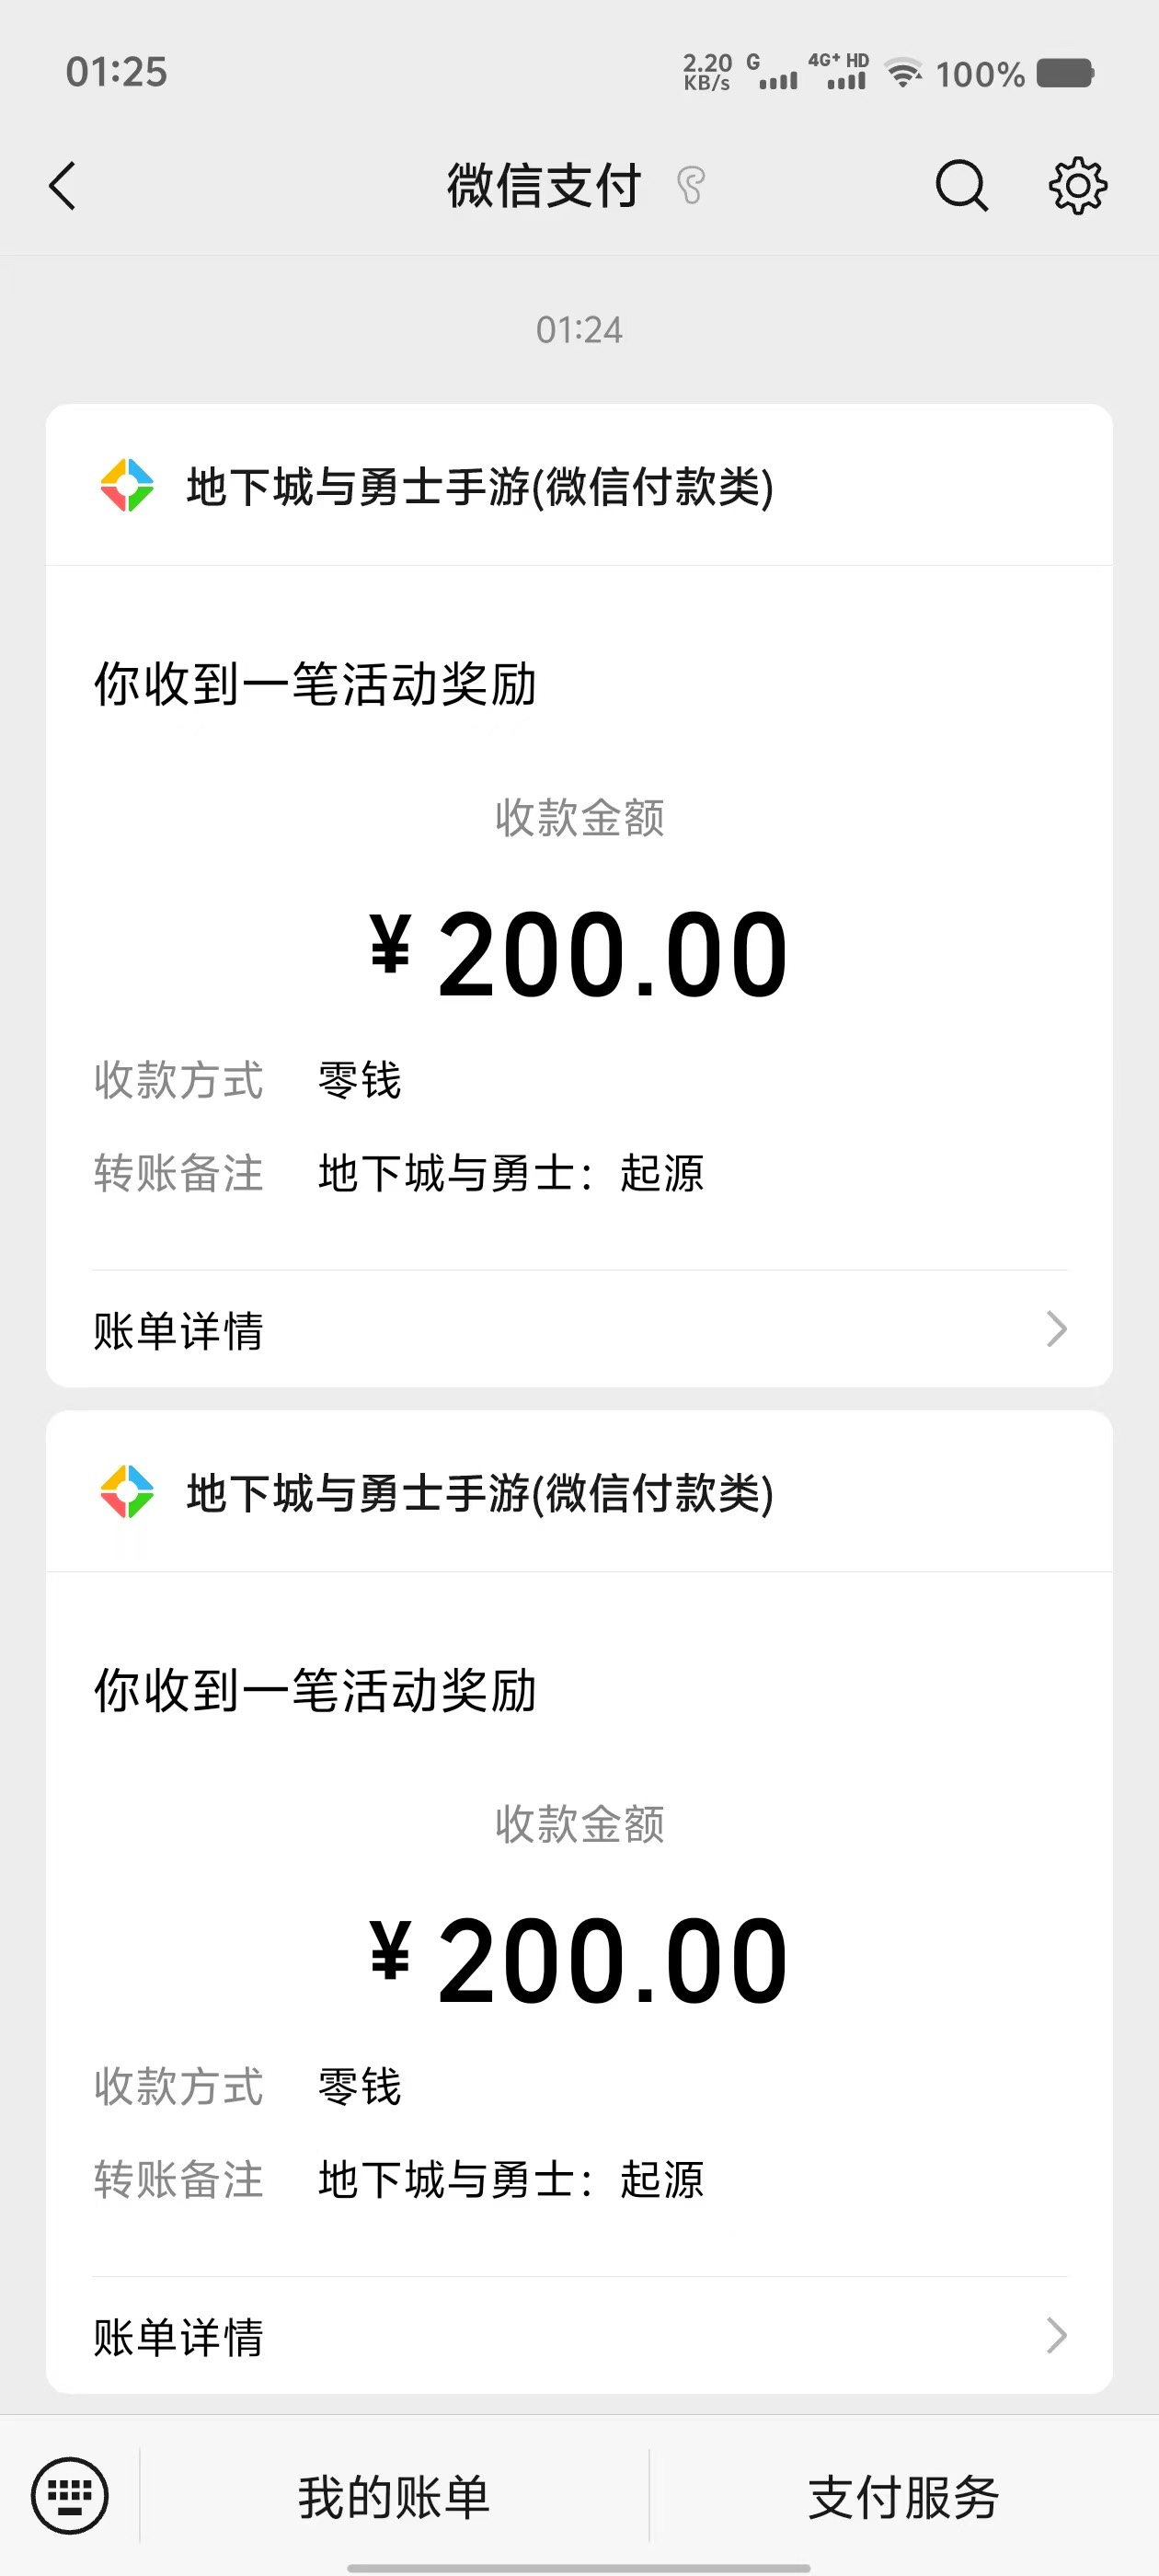
Task: Open settings via the gear icon
Action: coord(1077,185)
